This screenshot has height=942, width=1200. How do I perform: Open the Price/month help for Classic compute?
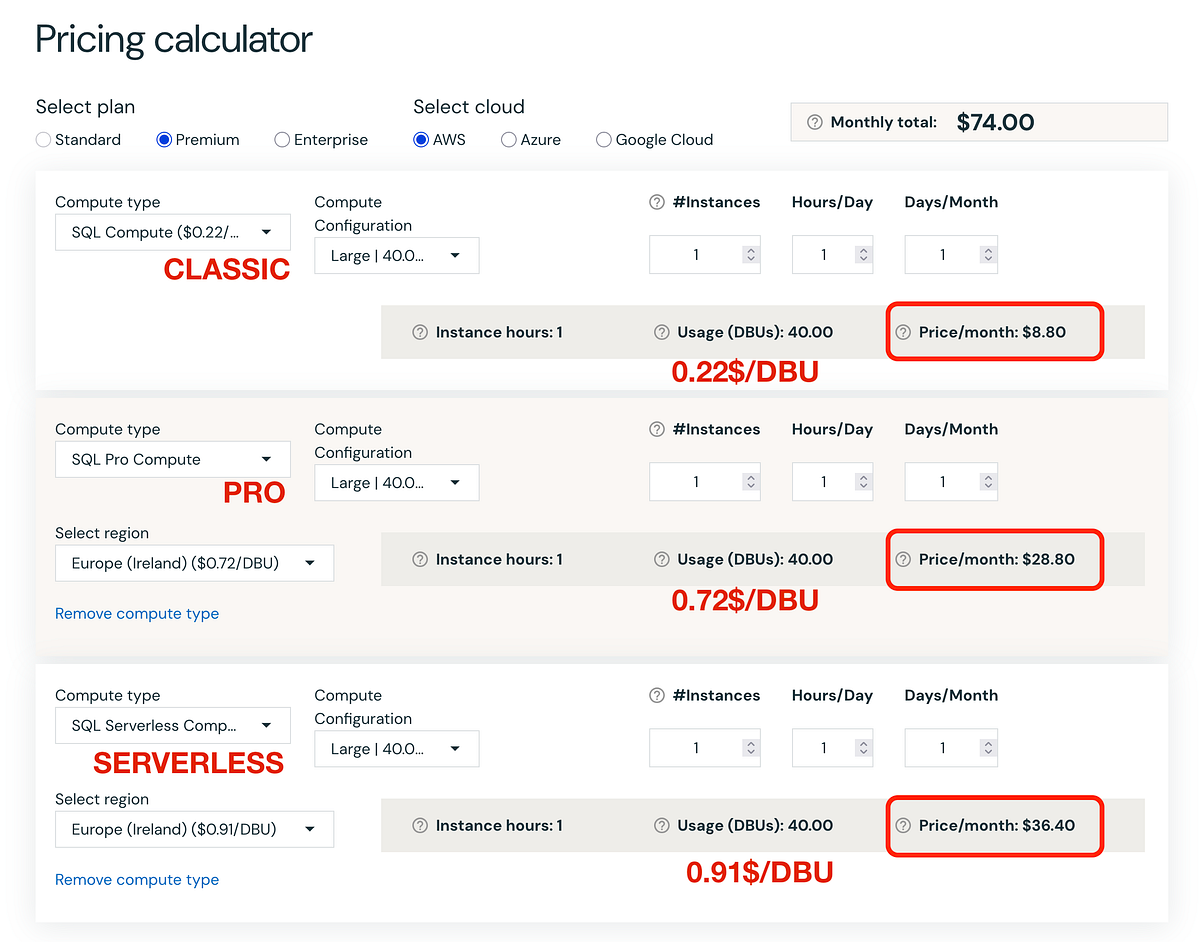905,332
